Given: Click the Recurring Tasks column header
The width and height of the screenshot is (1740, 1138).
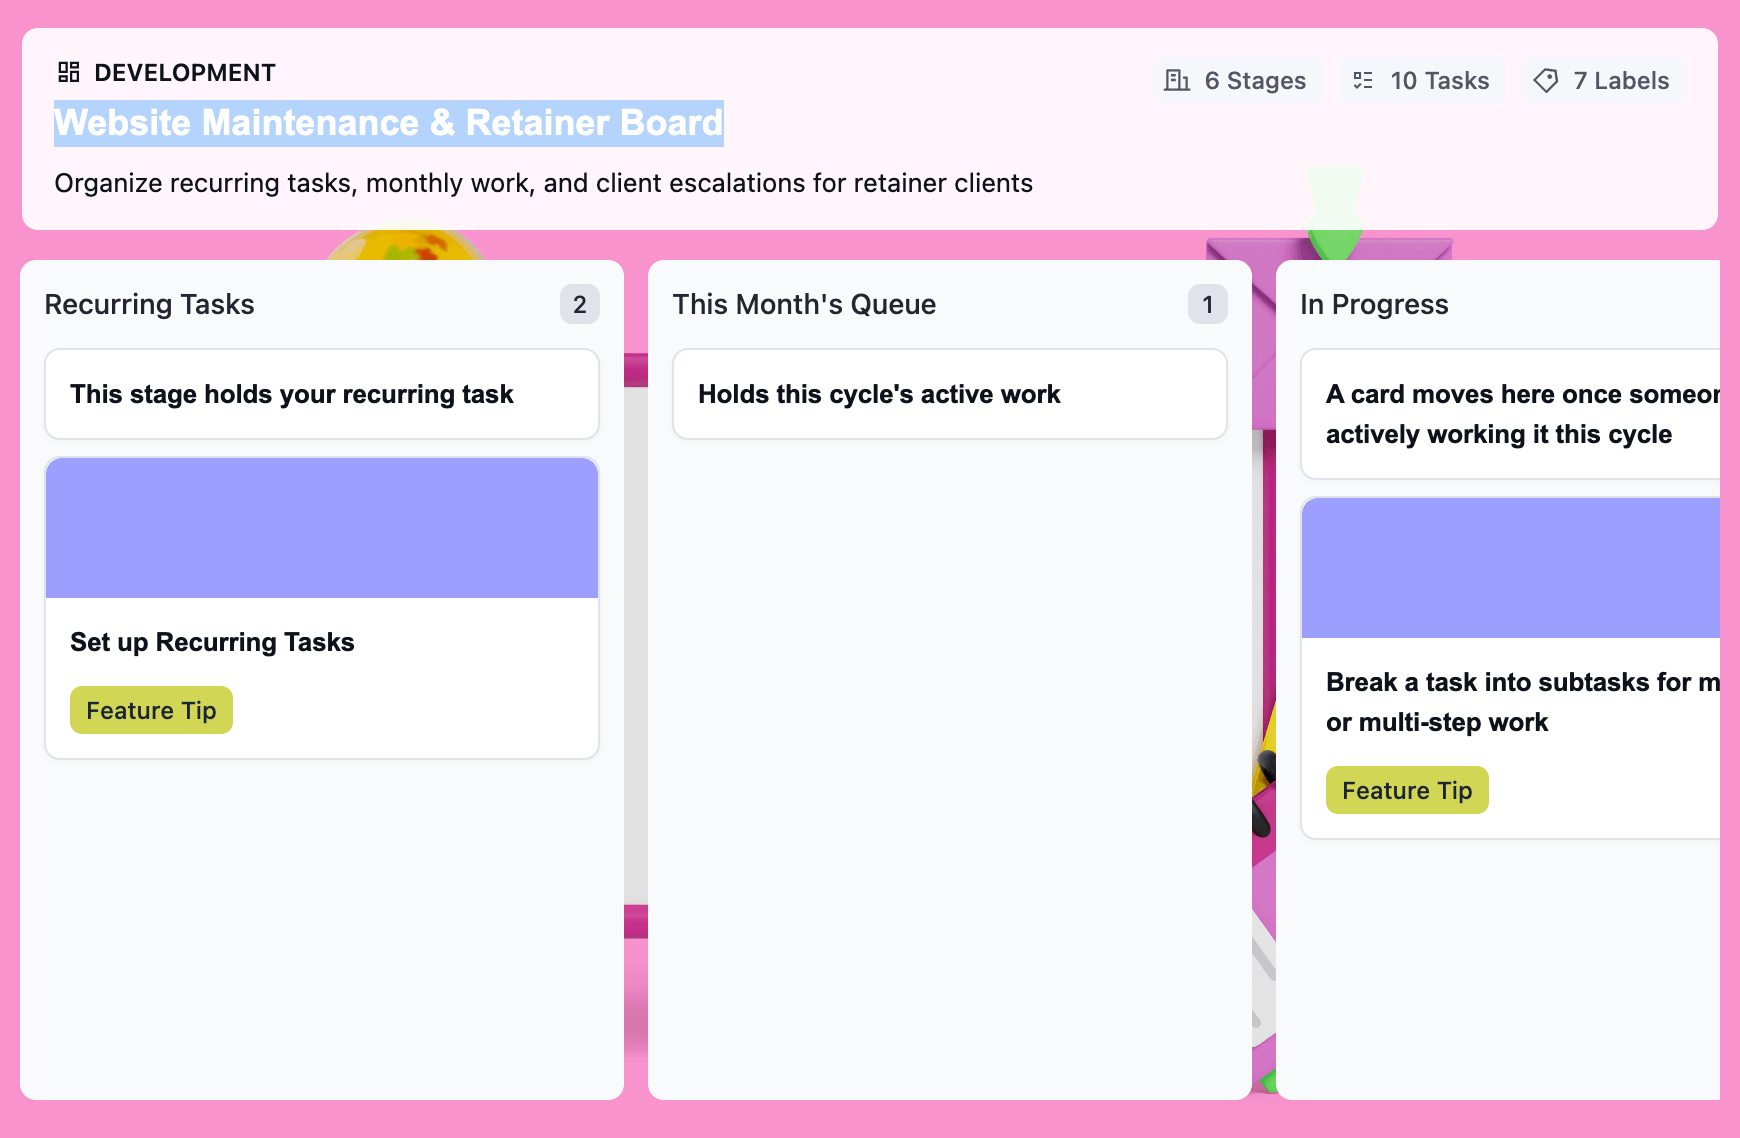Looking at the screenshot, I should pyautogui.click(x=150, y=304).
